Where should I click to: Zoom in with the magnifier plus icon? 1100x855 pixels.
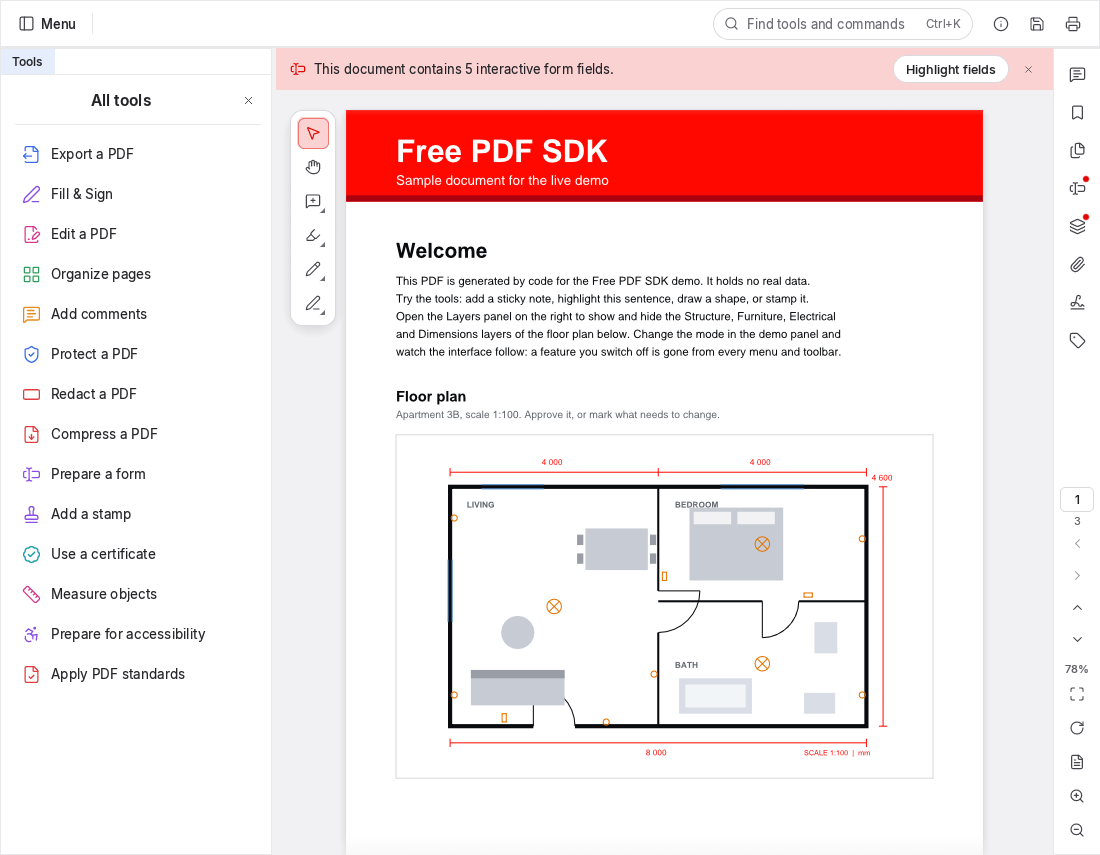[1077, 796]
